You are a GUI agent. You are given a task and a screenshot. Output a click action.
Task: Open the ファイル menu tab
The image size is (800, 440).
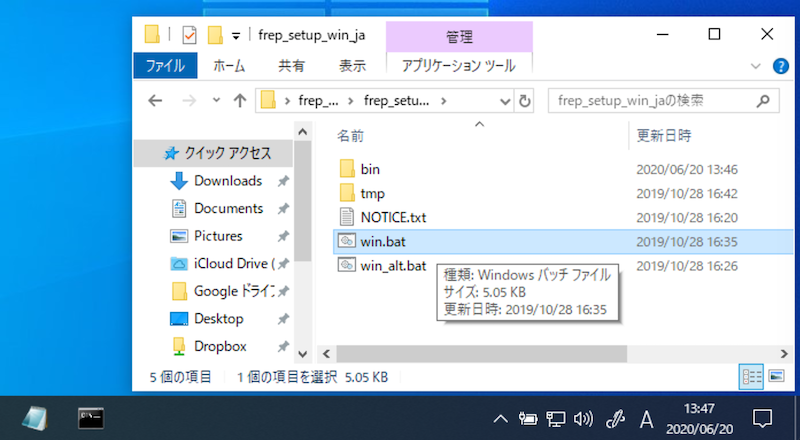165,66
